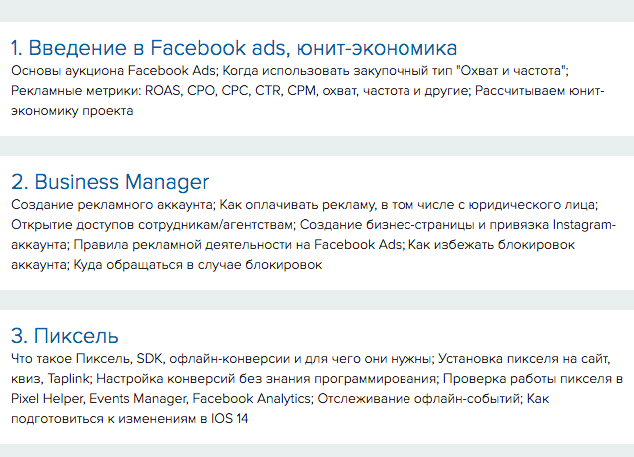This screenshot has height=457, width=634.
Task: Click text "Куда обращаться в случае блокировок"
Action: click(x=198, y=265)
